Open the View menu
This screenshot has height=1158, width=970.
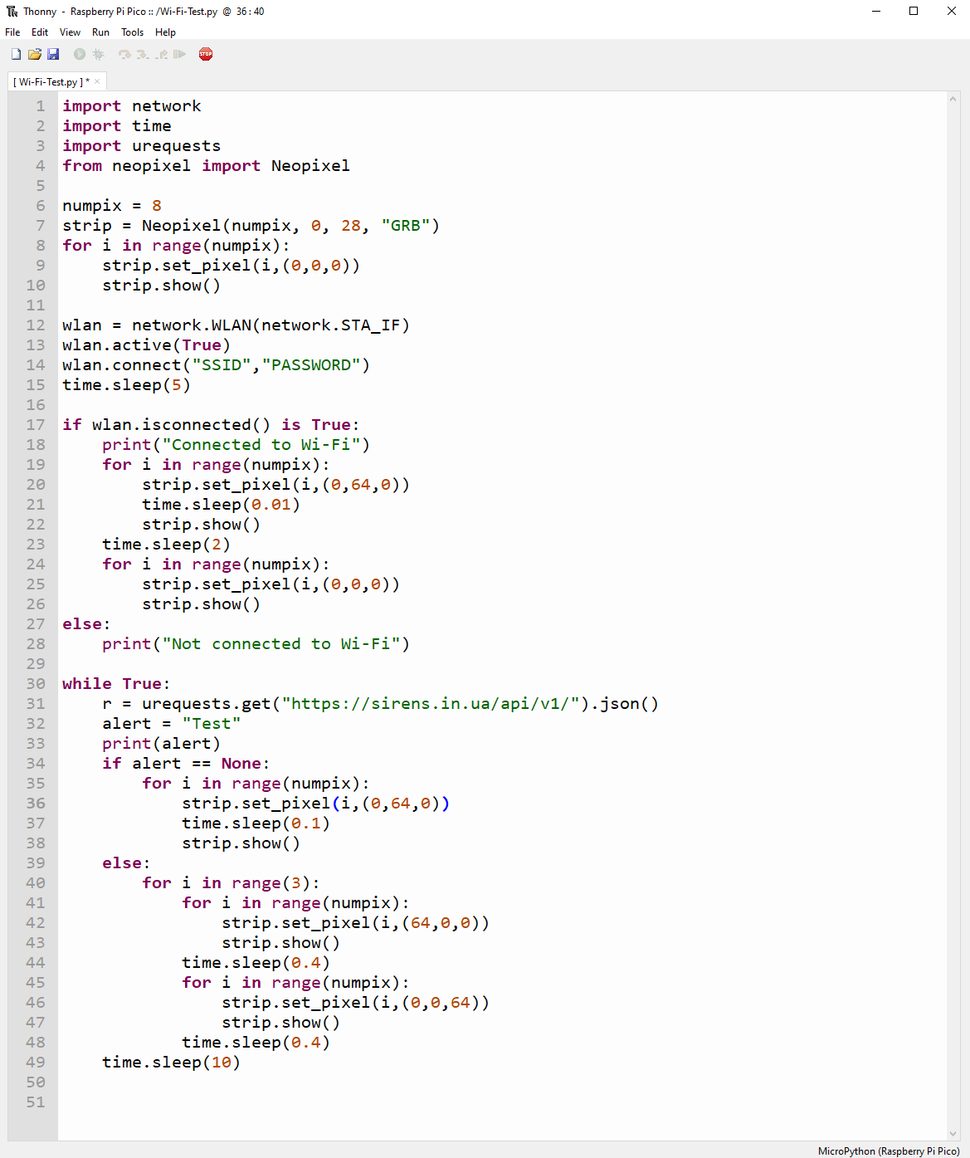tap(70, 32)
